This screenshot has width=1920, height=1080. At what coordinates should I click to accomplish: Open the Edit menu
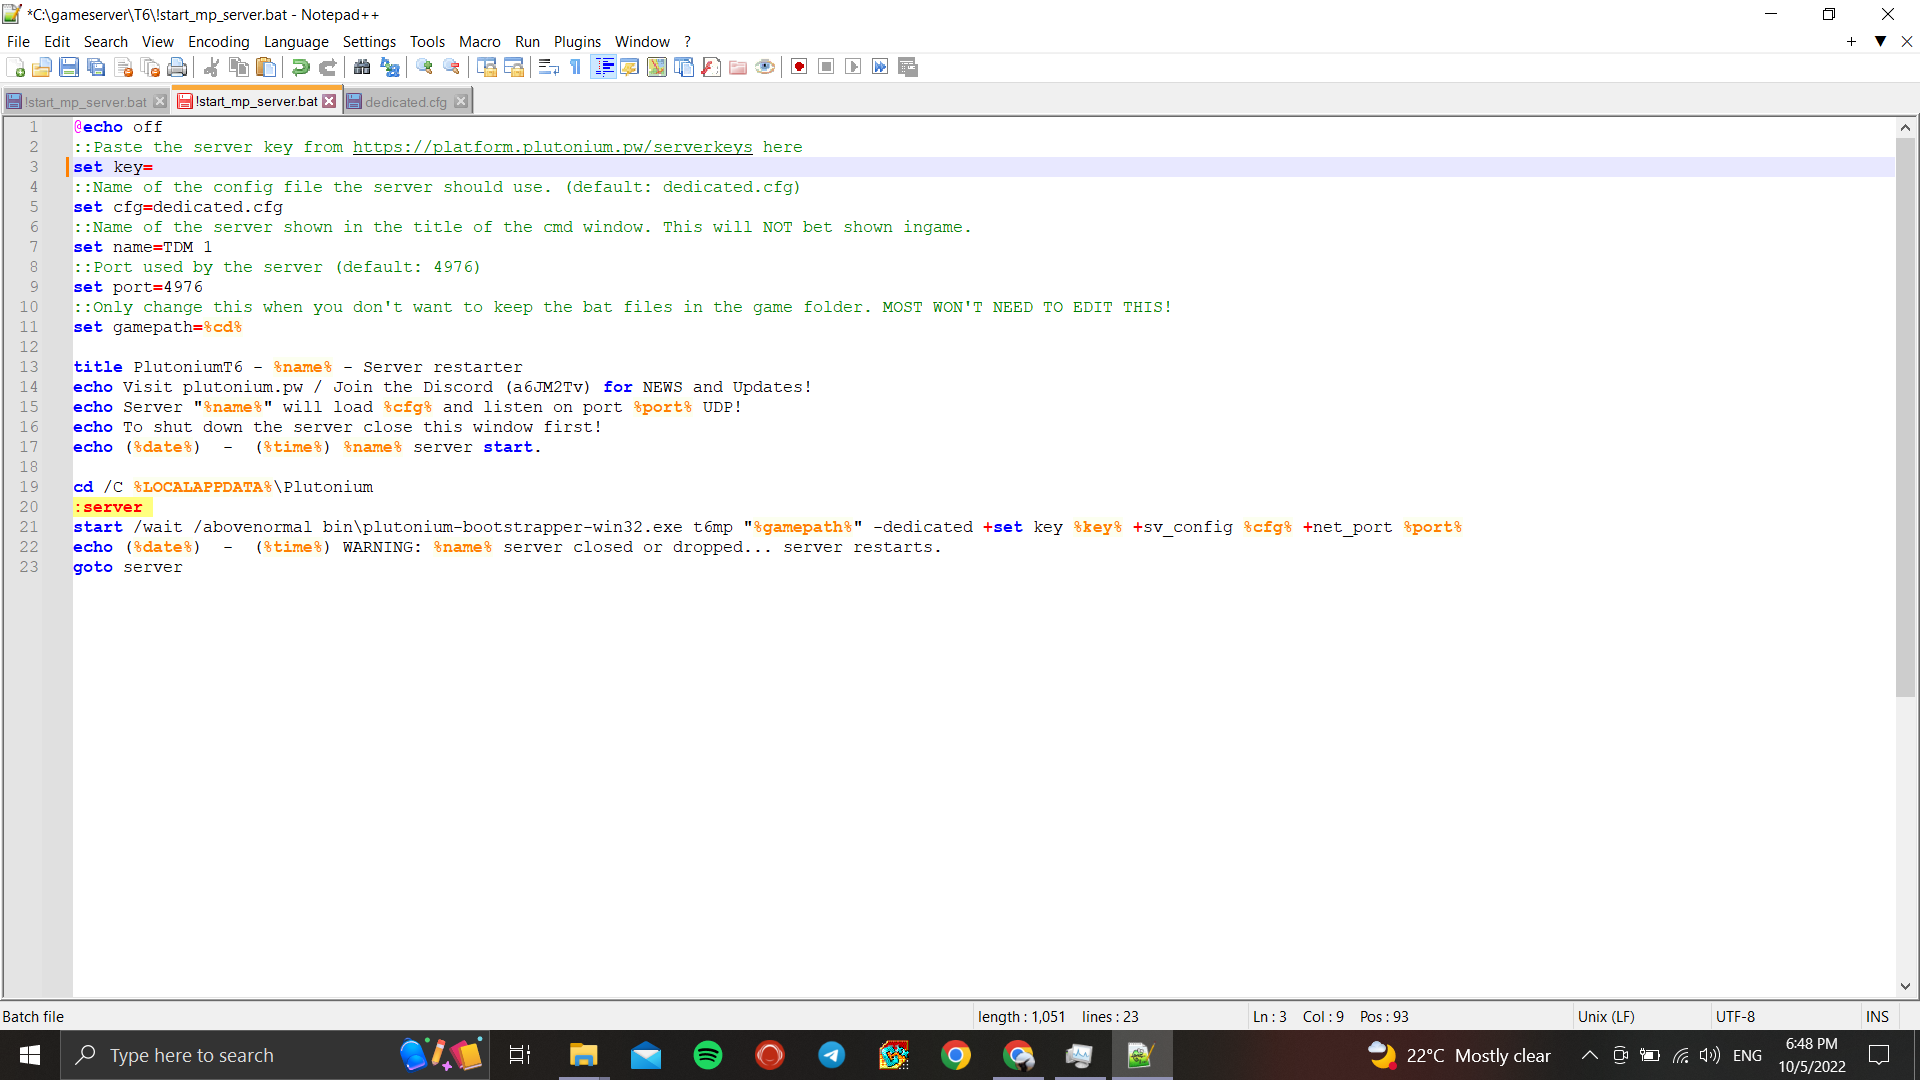pos(57,41)
